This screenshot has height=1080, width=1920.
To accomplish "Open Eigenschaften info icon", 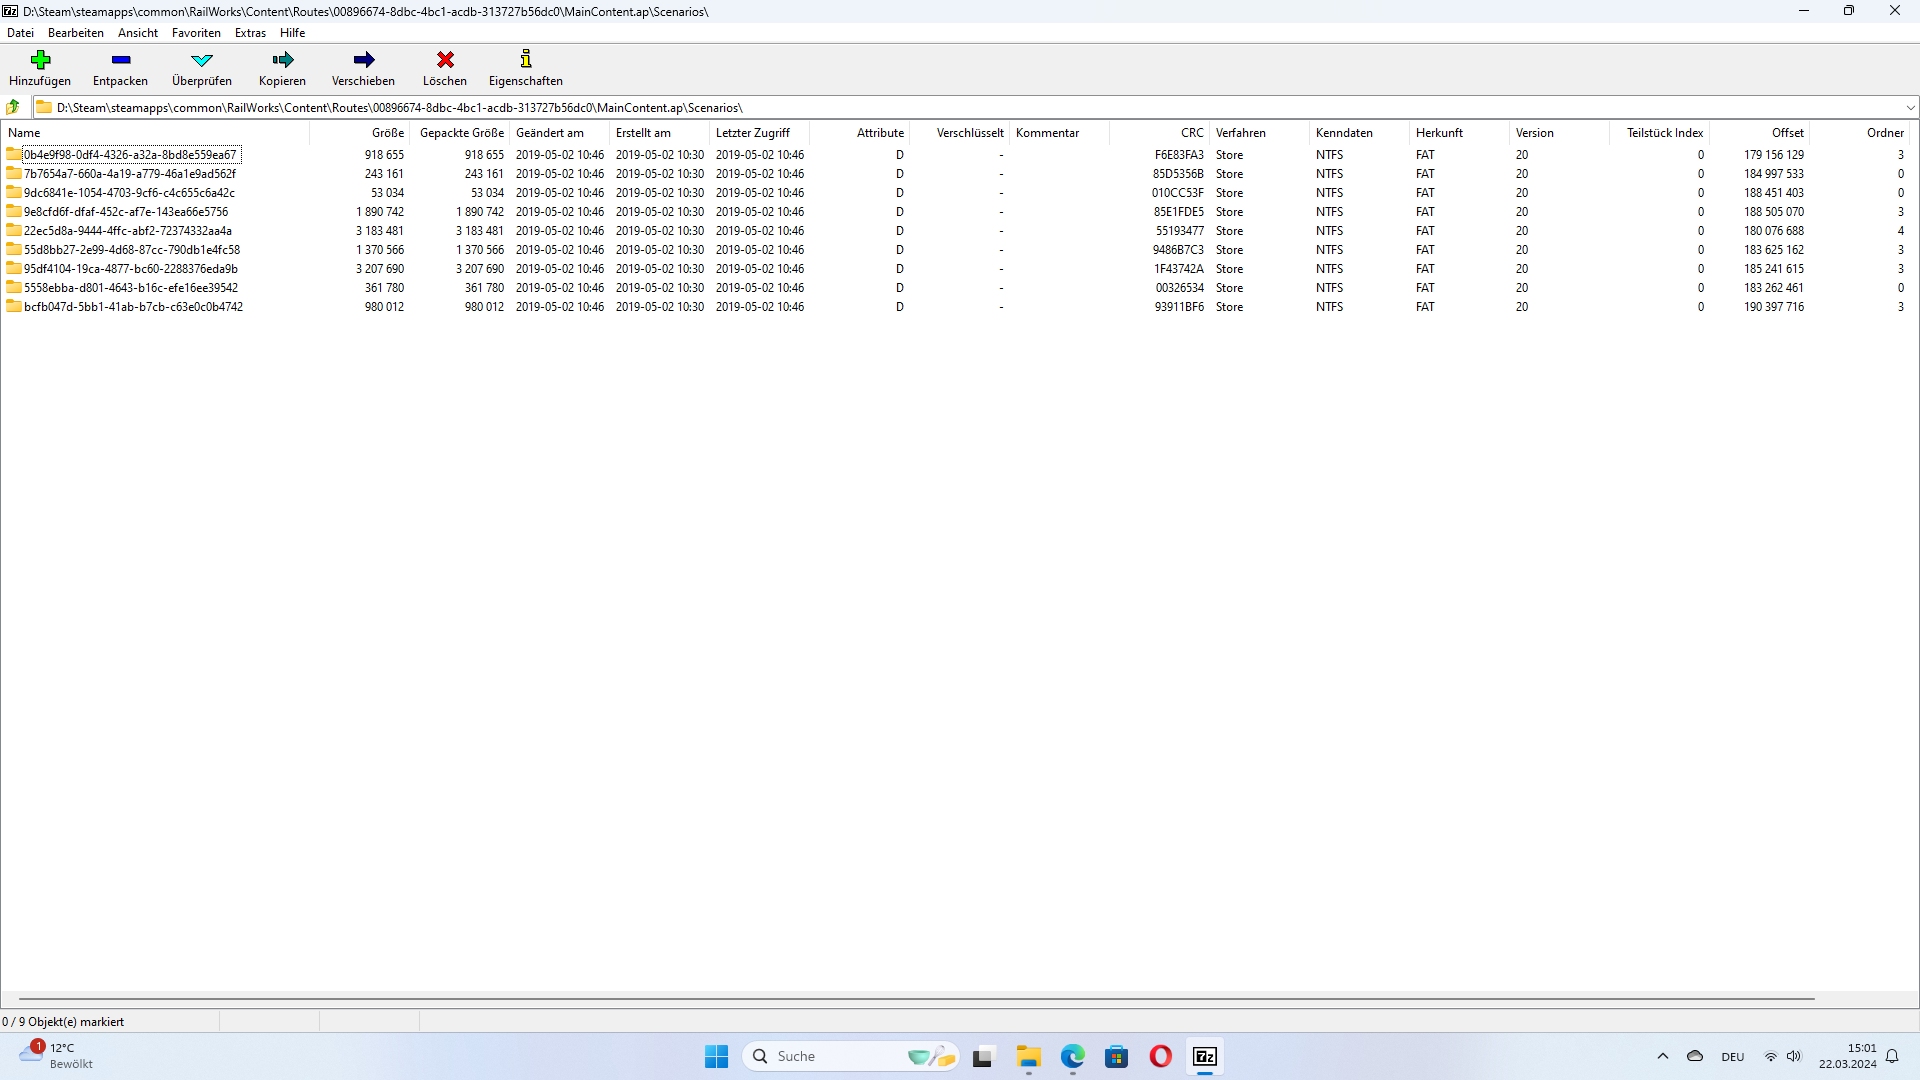I will coord(525,60).
